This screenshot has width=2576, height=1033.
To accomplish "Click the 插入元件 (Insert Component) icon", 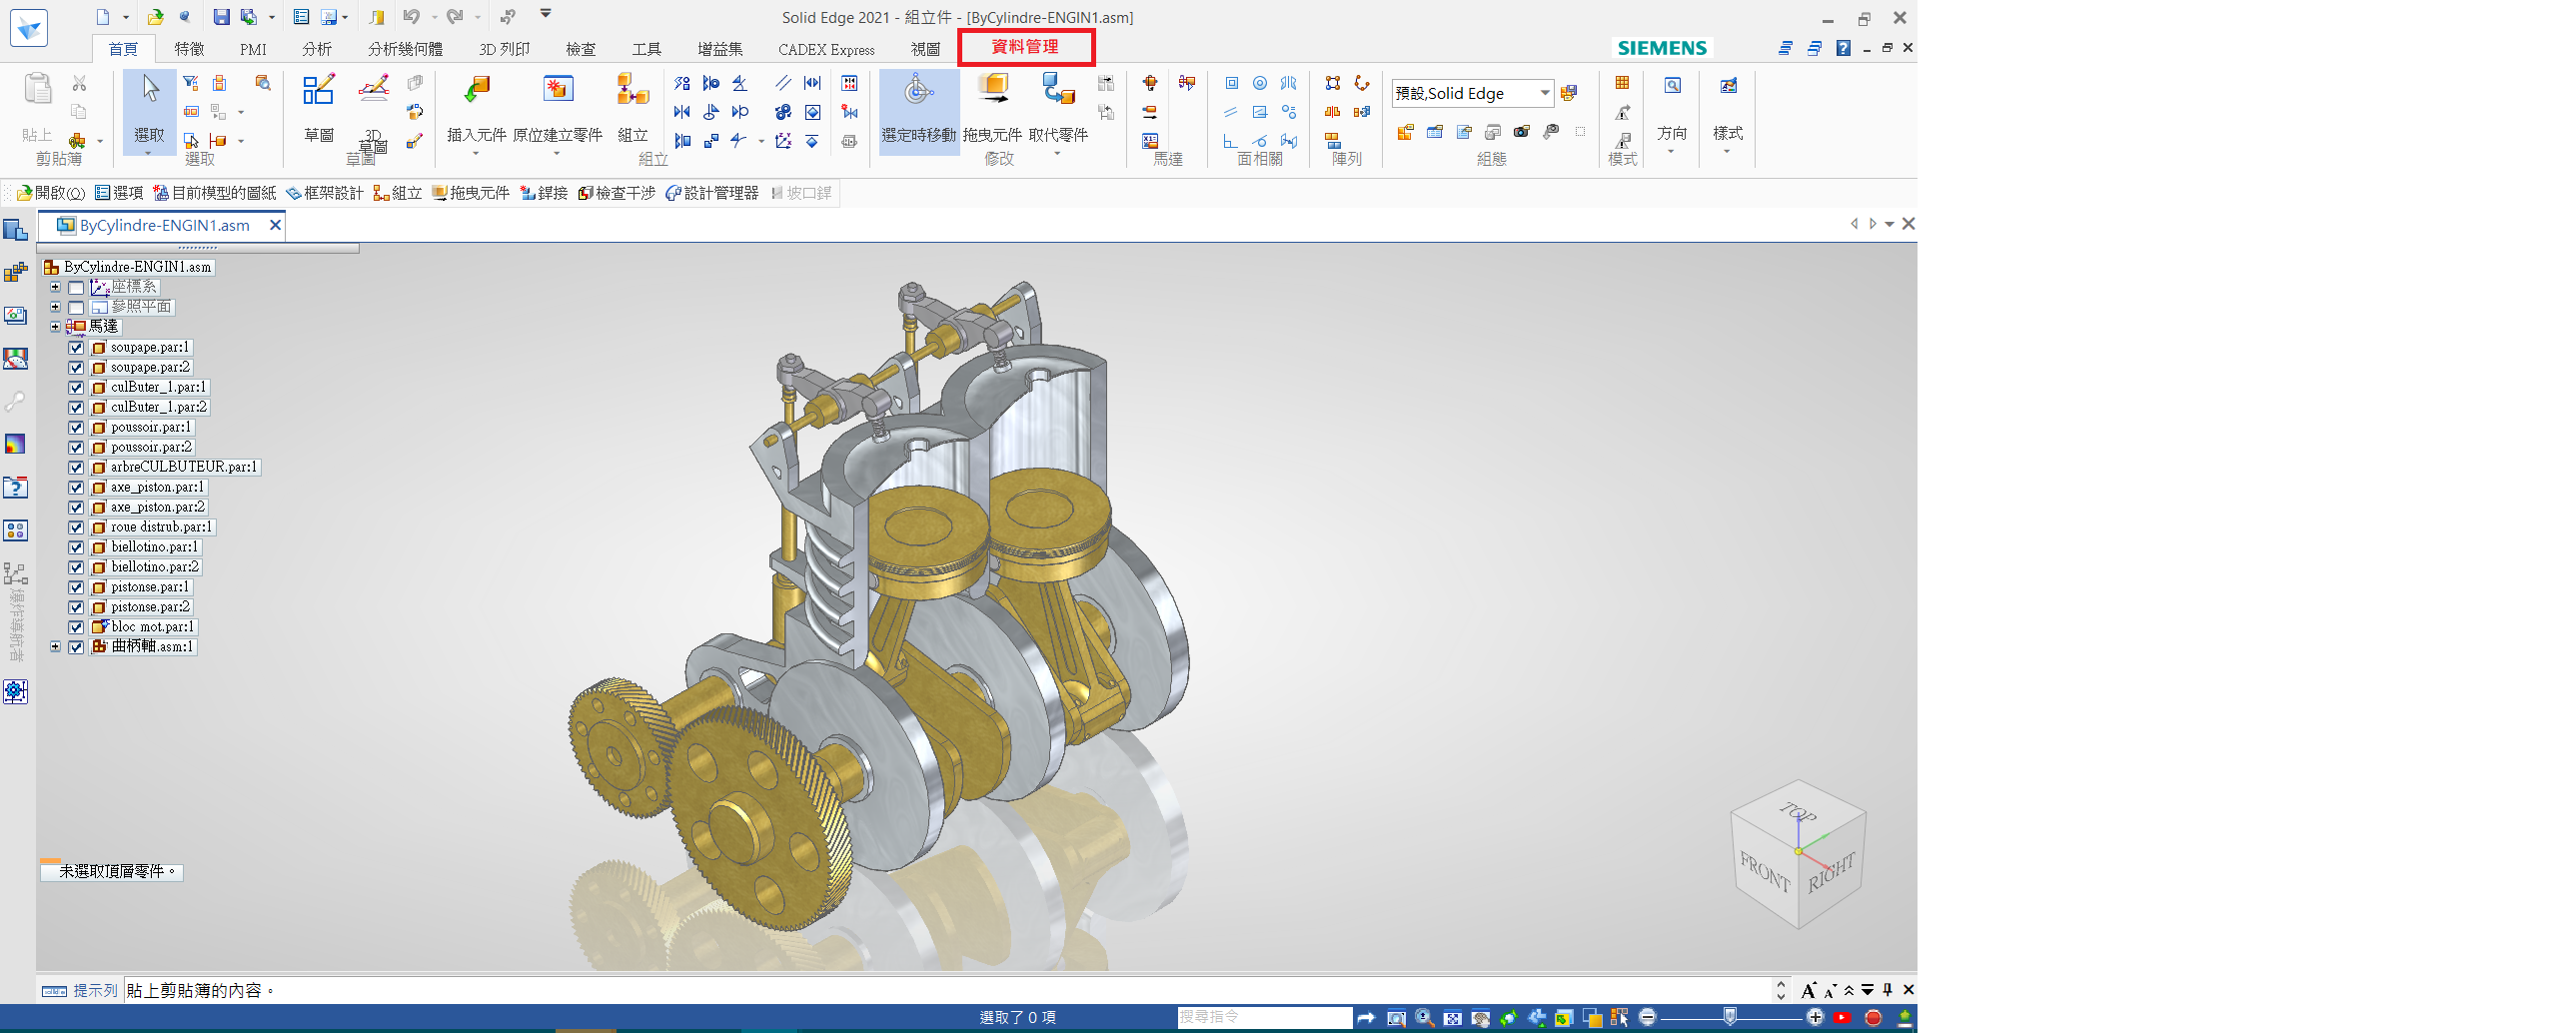I will (477, 91).
